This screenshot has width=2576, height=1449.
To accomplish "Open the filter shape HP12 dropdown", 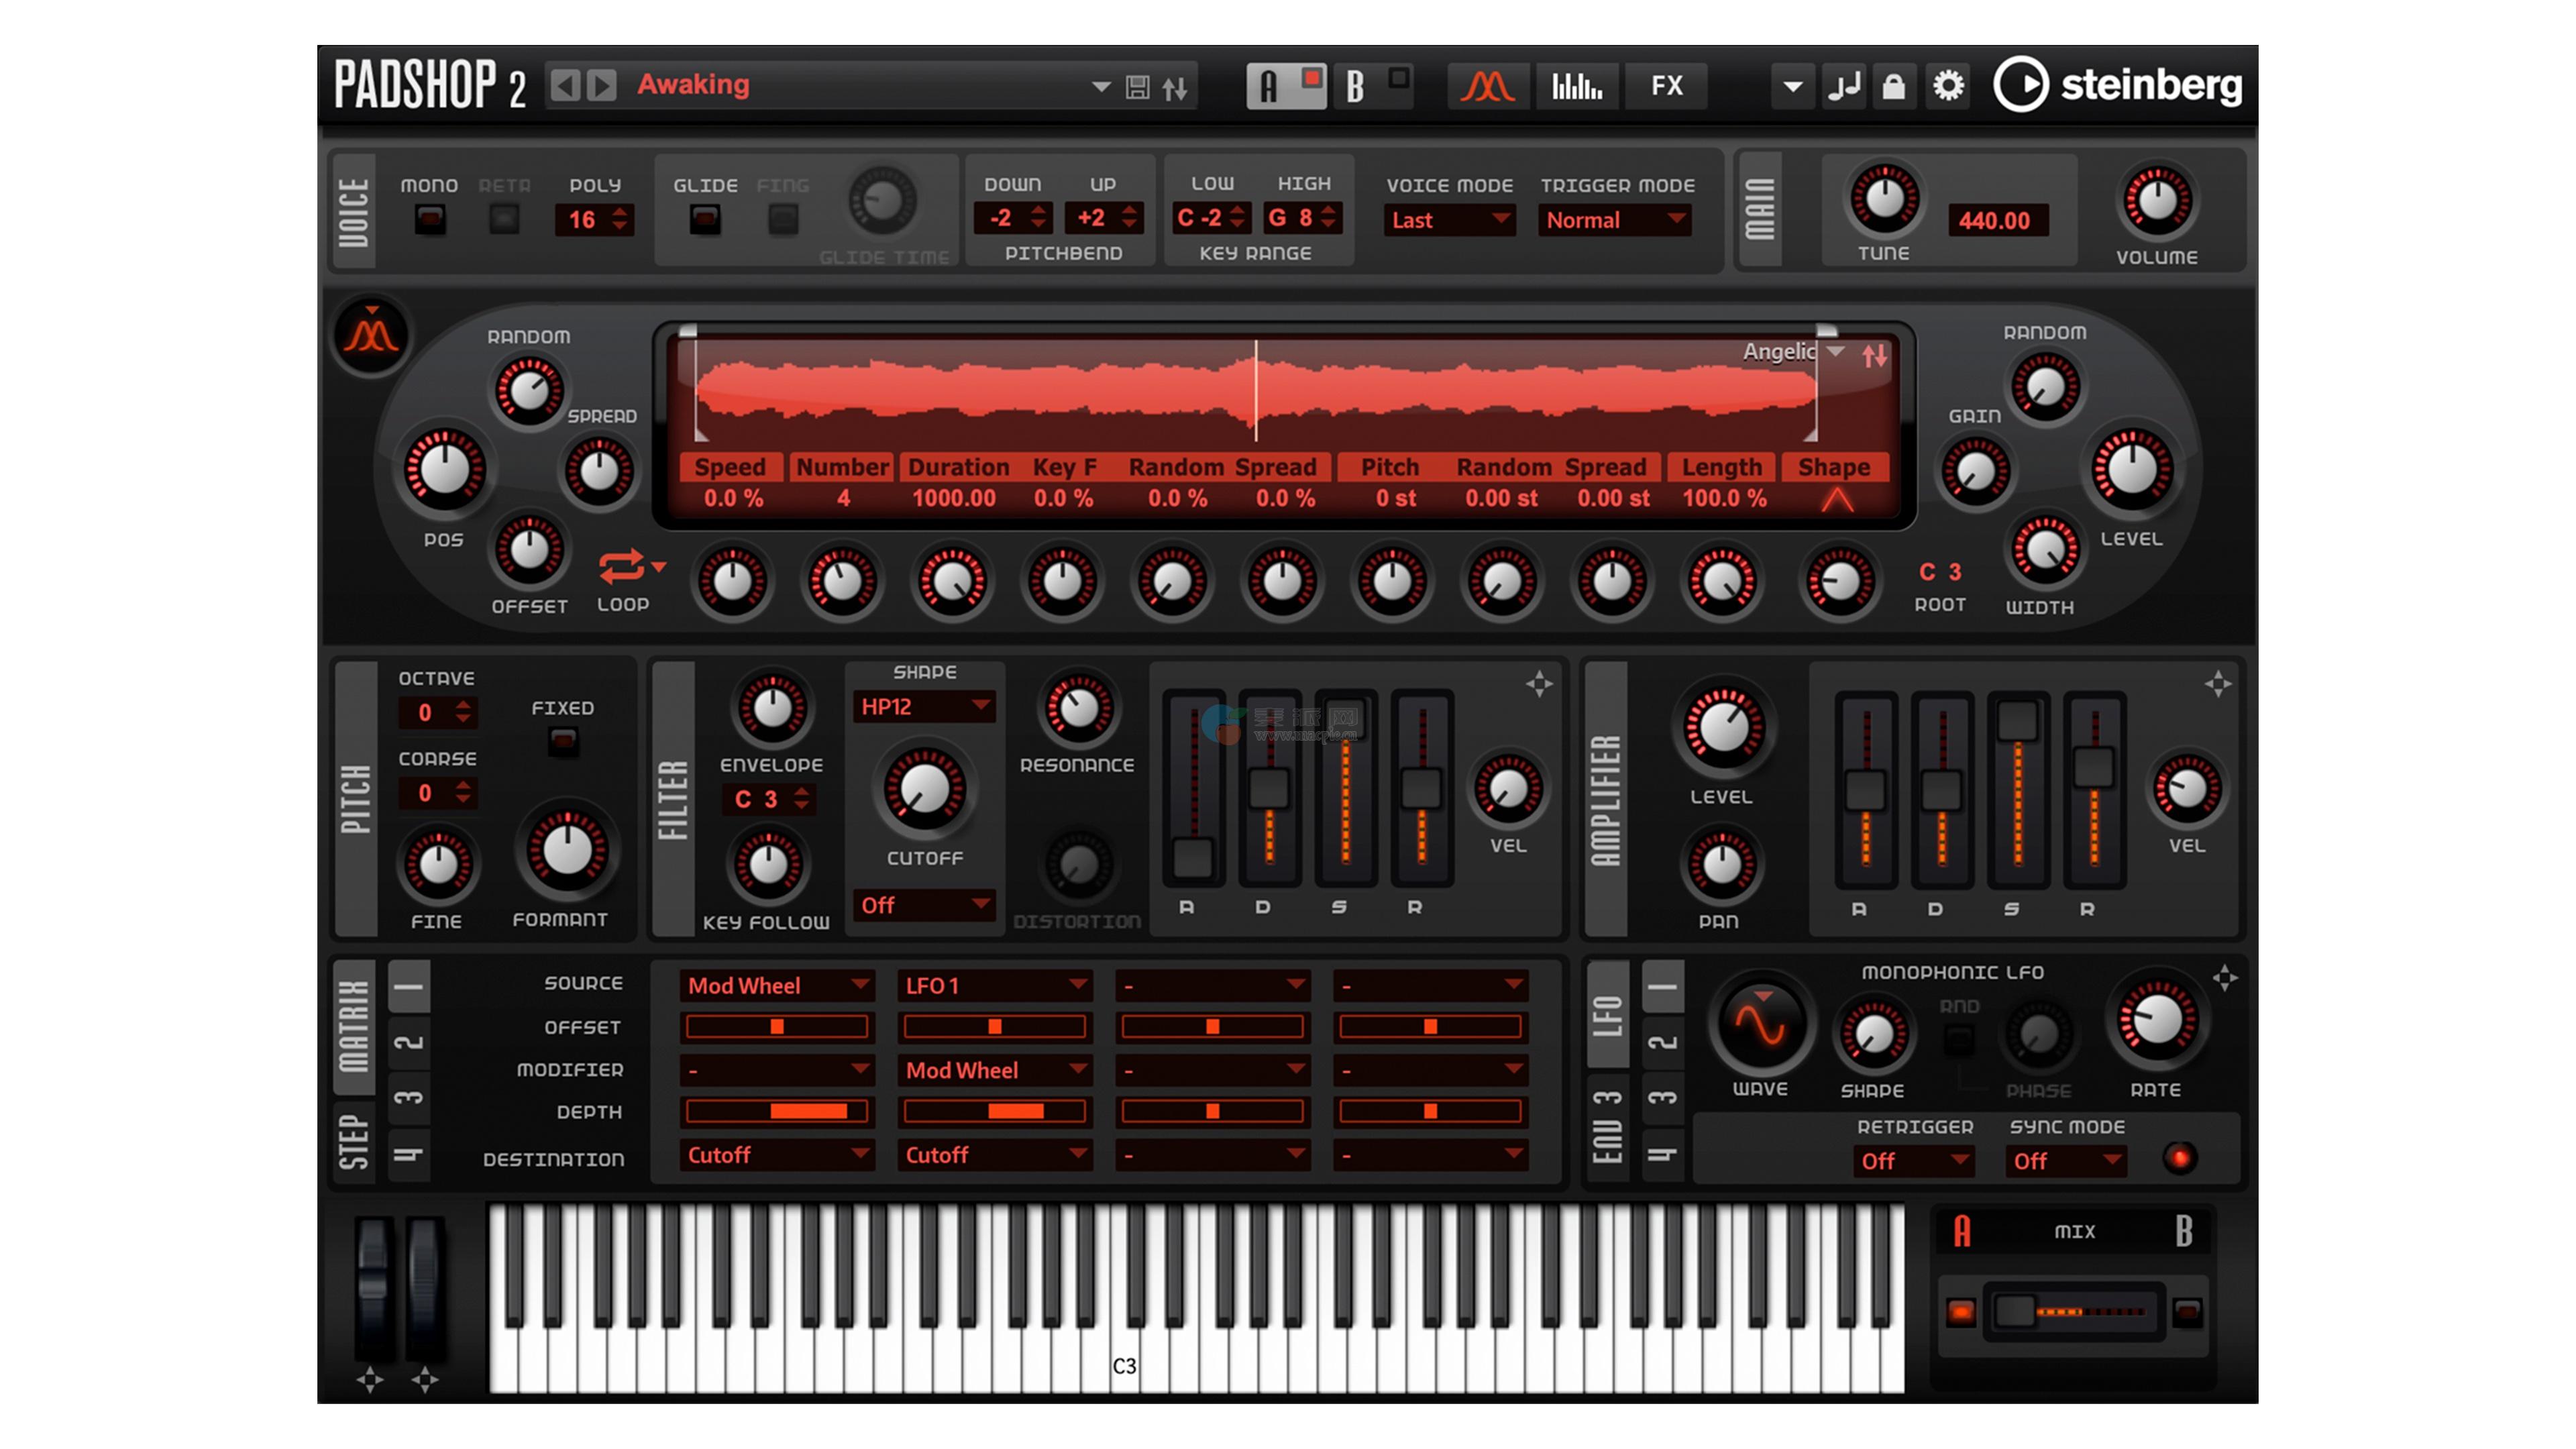I will [x=923, y=707].
